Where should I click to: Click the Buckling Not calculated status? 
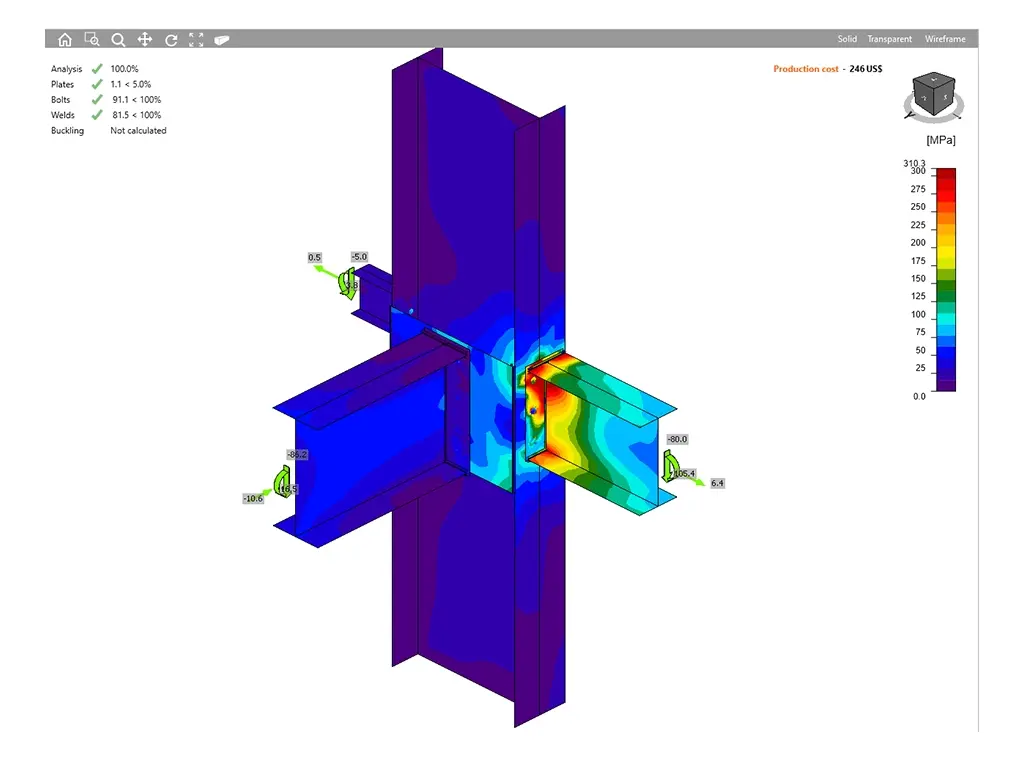(x=138, y=131)
